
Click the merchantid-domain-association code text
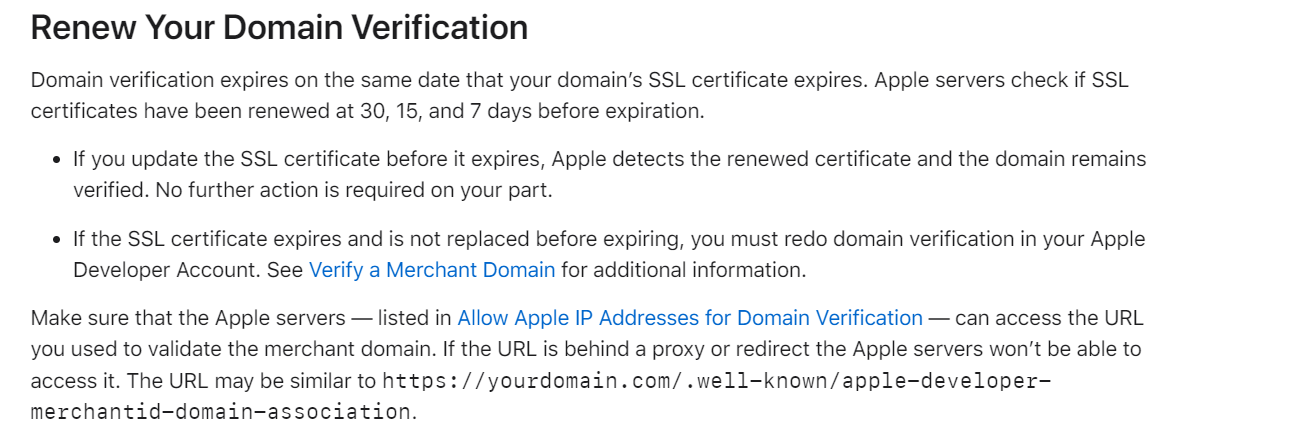(220, 412)
